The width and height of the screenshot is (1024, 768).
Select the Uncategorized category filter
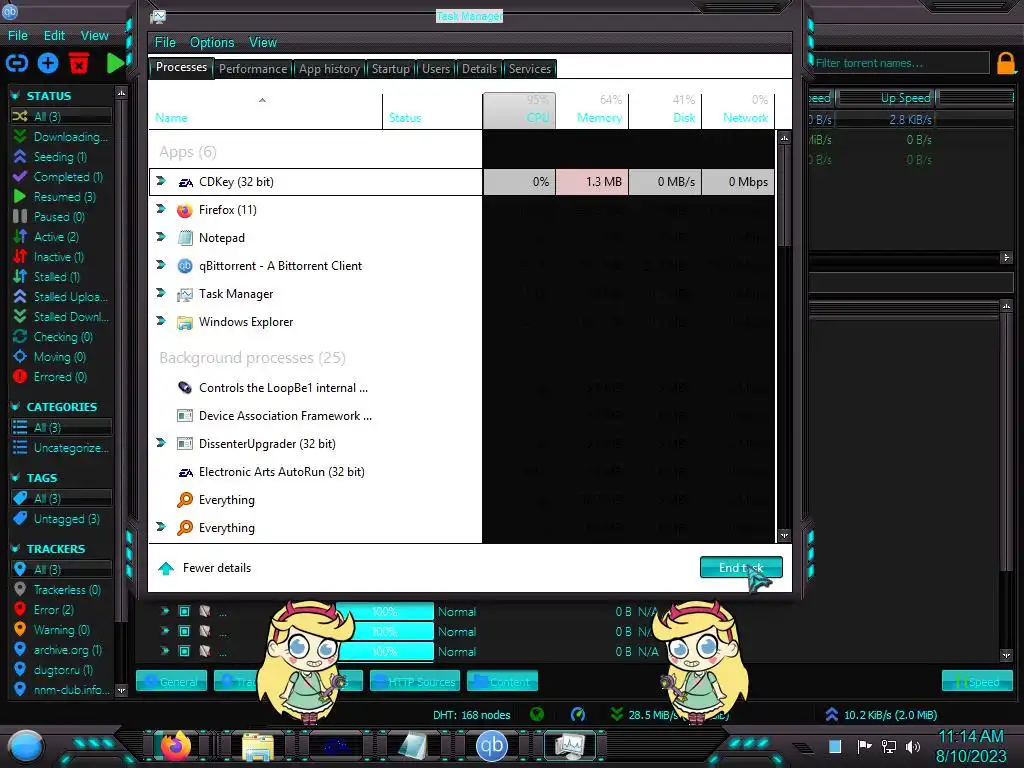(x=61, y=447)
